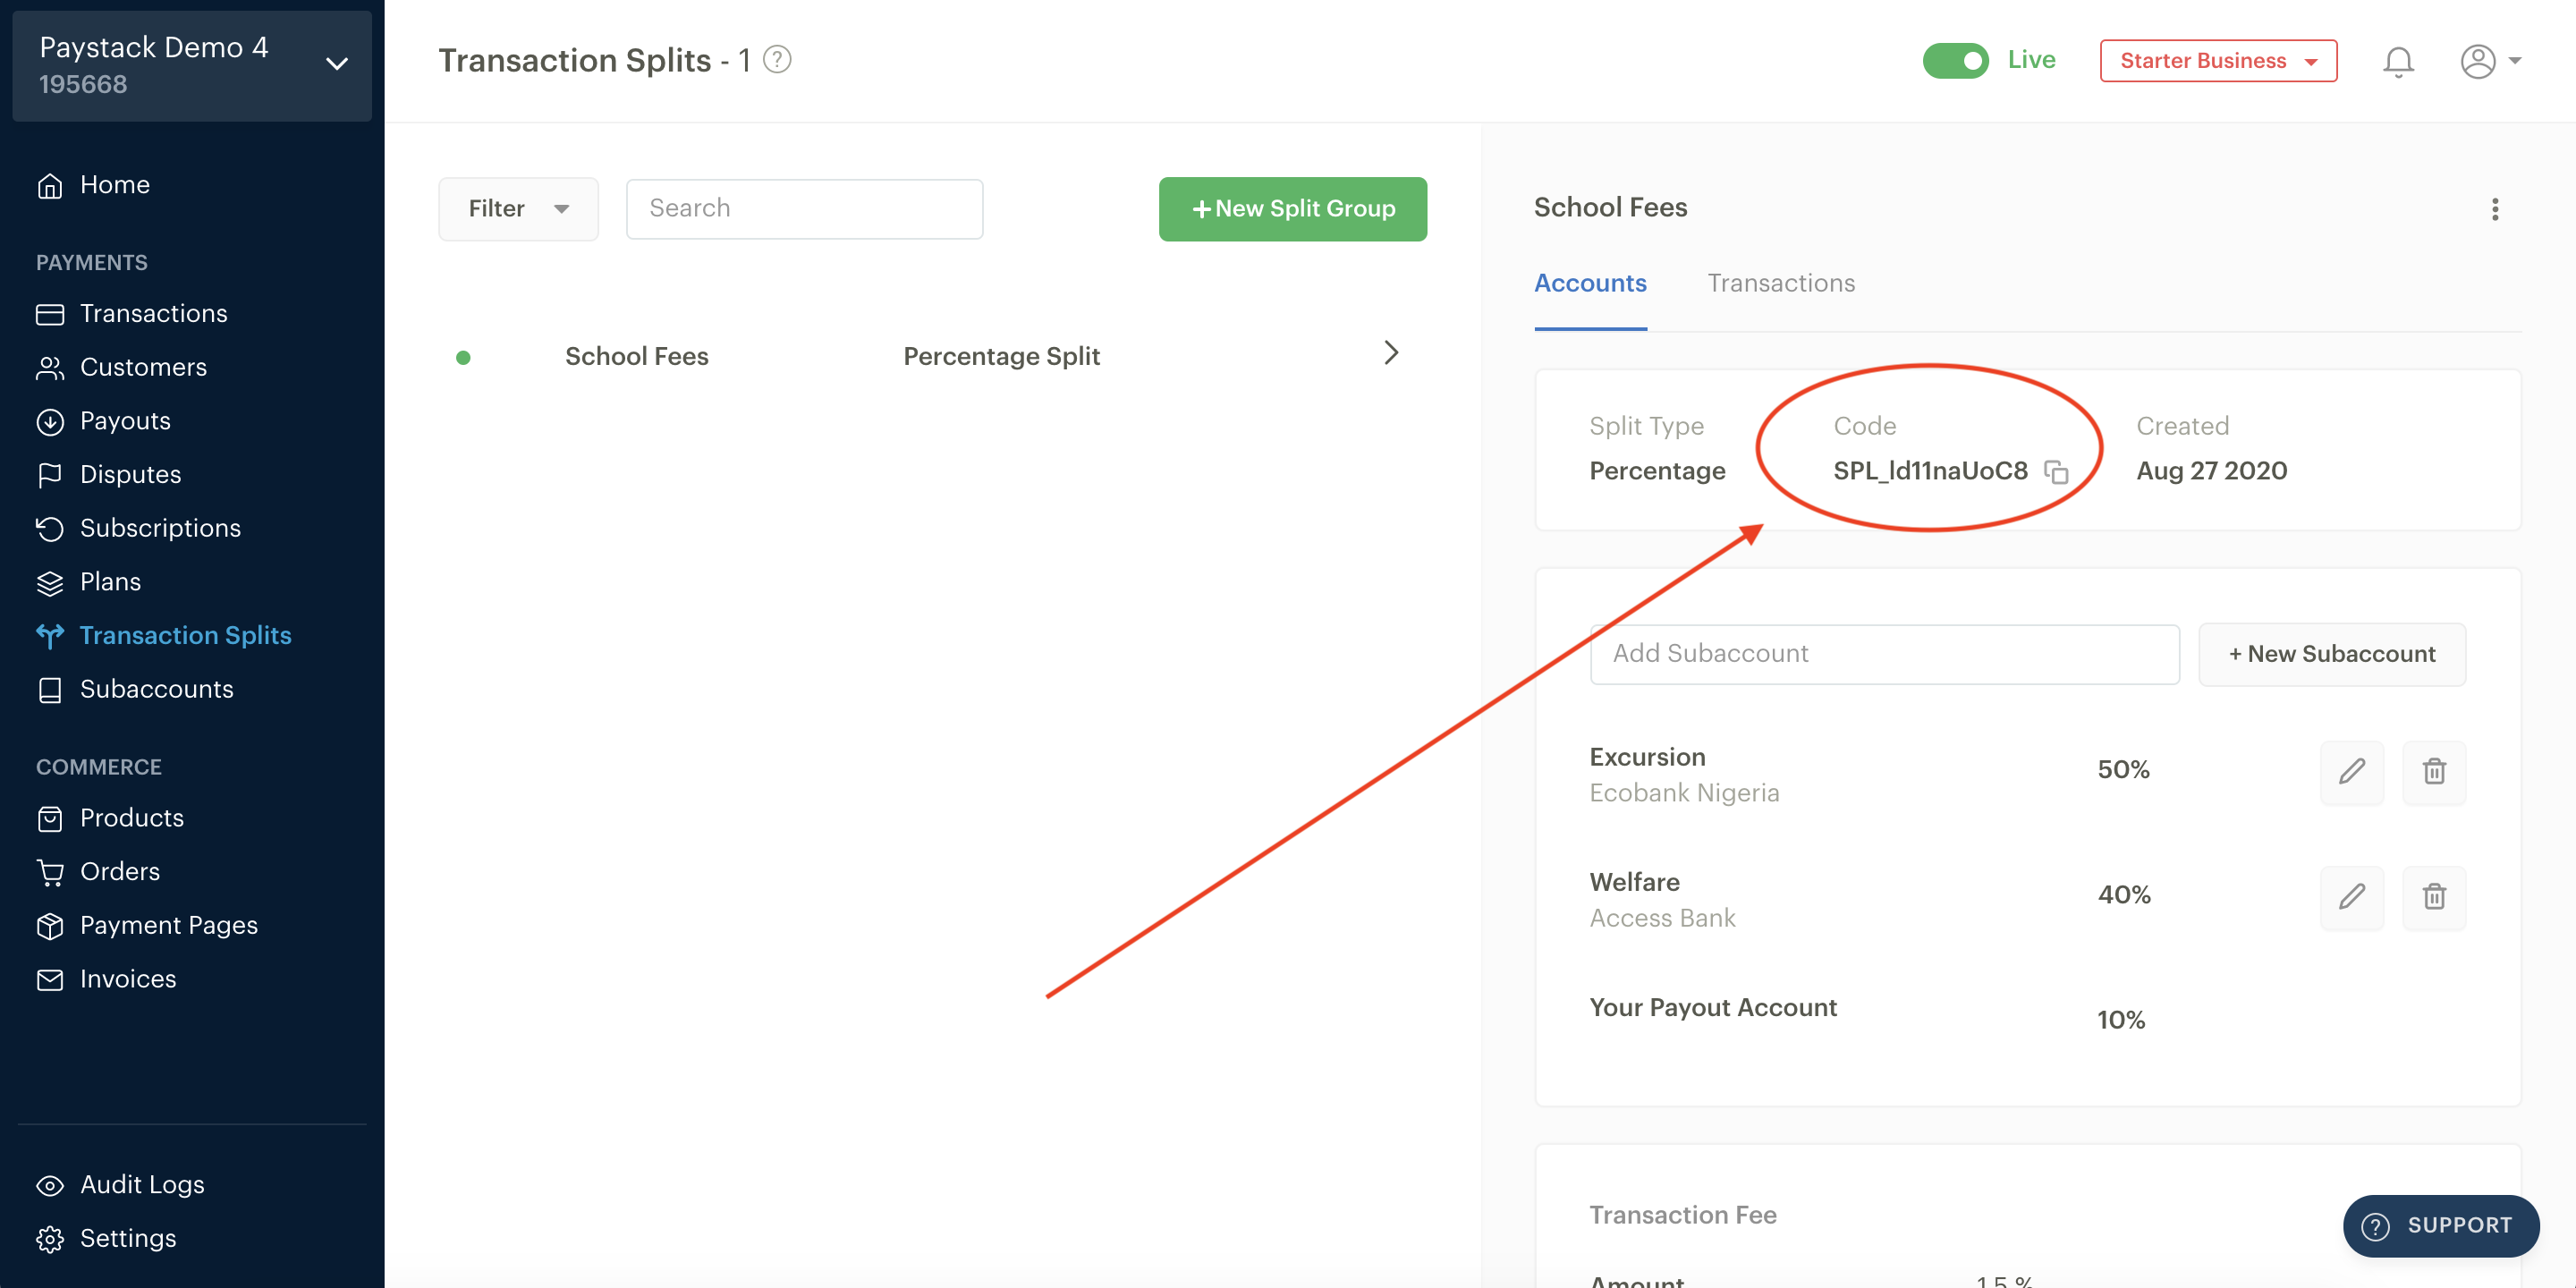
Task: Focus the Add Subaccount field
Action: pyautogui.click(x=1884, y=655)
